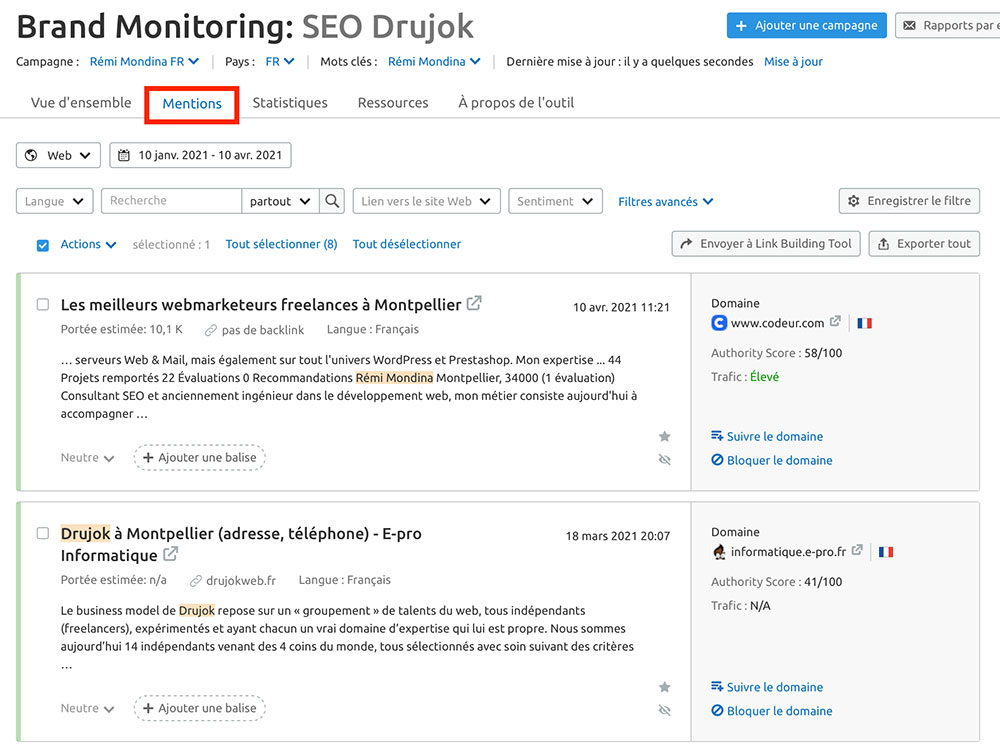Click the 18 mars 2021 20:07 timestamp

(x=618, y=536)
